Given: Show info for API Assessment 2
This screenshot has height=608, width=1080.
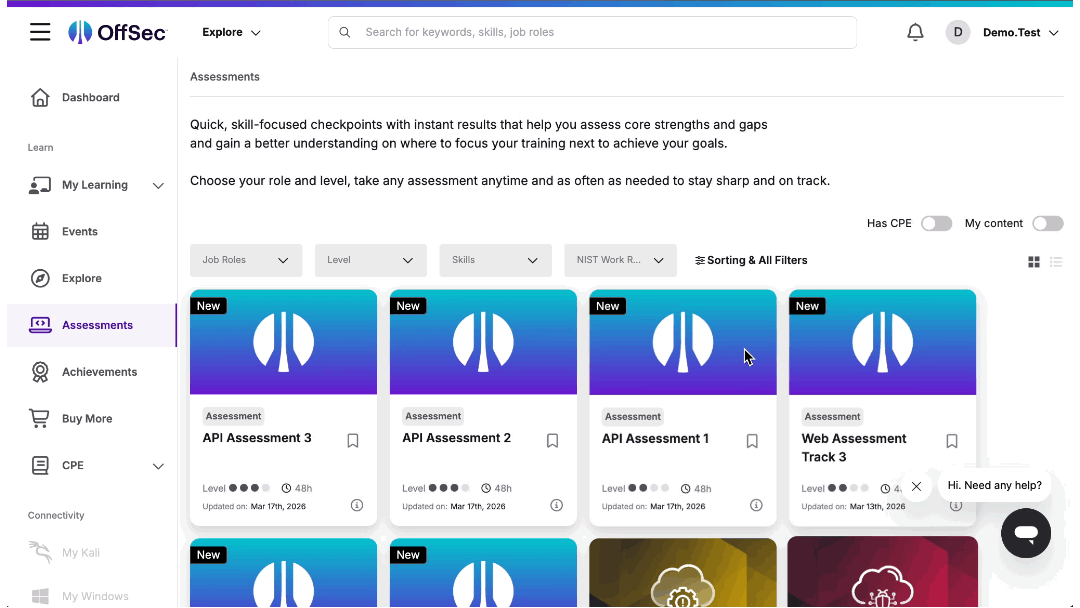Looking at the screenshot, I should point(556,505).
